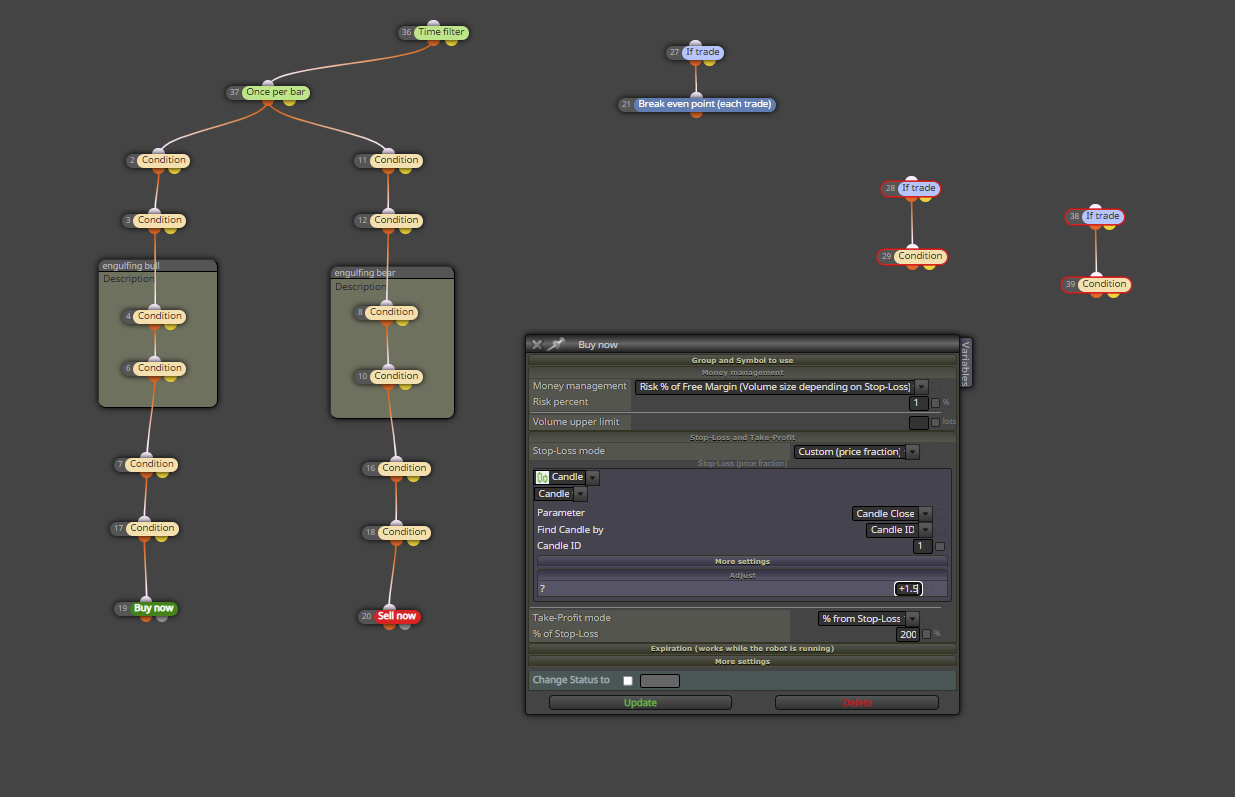Open the Variables side tab

965,362
